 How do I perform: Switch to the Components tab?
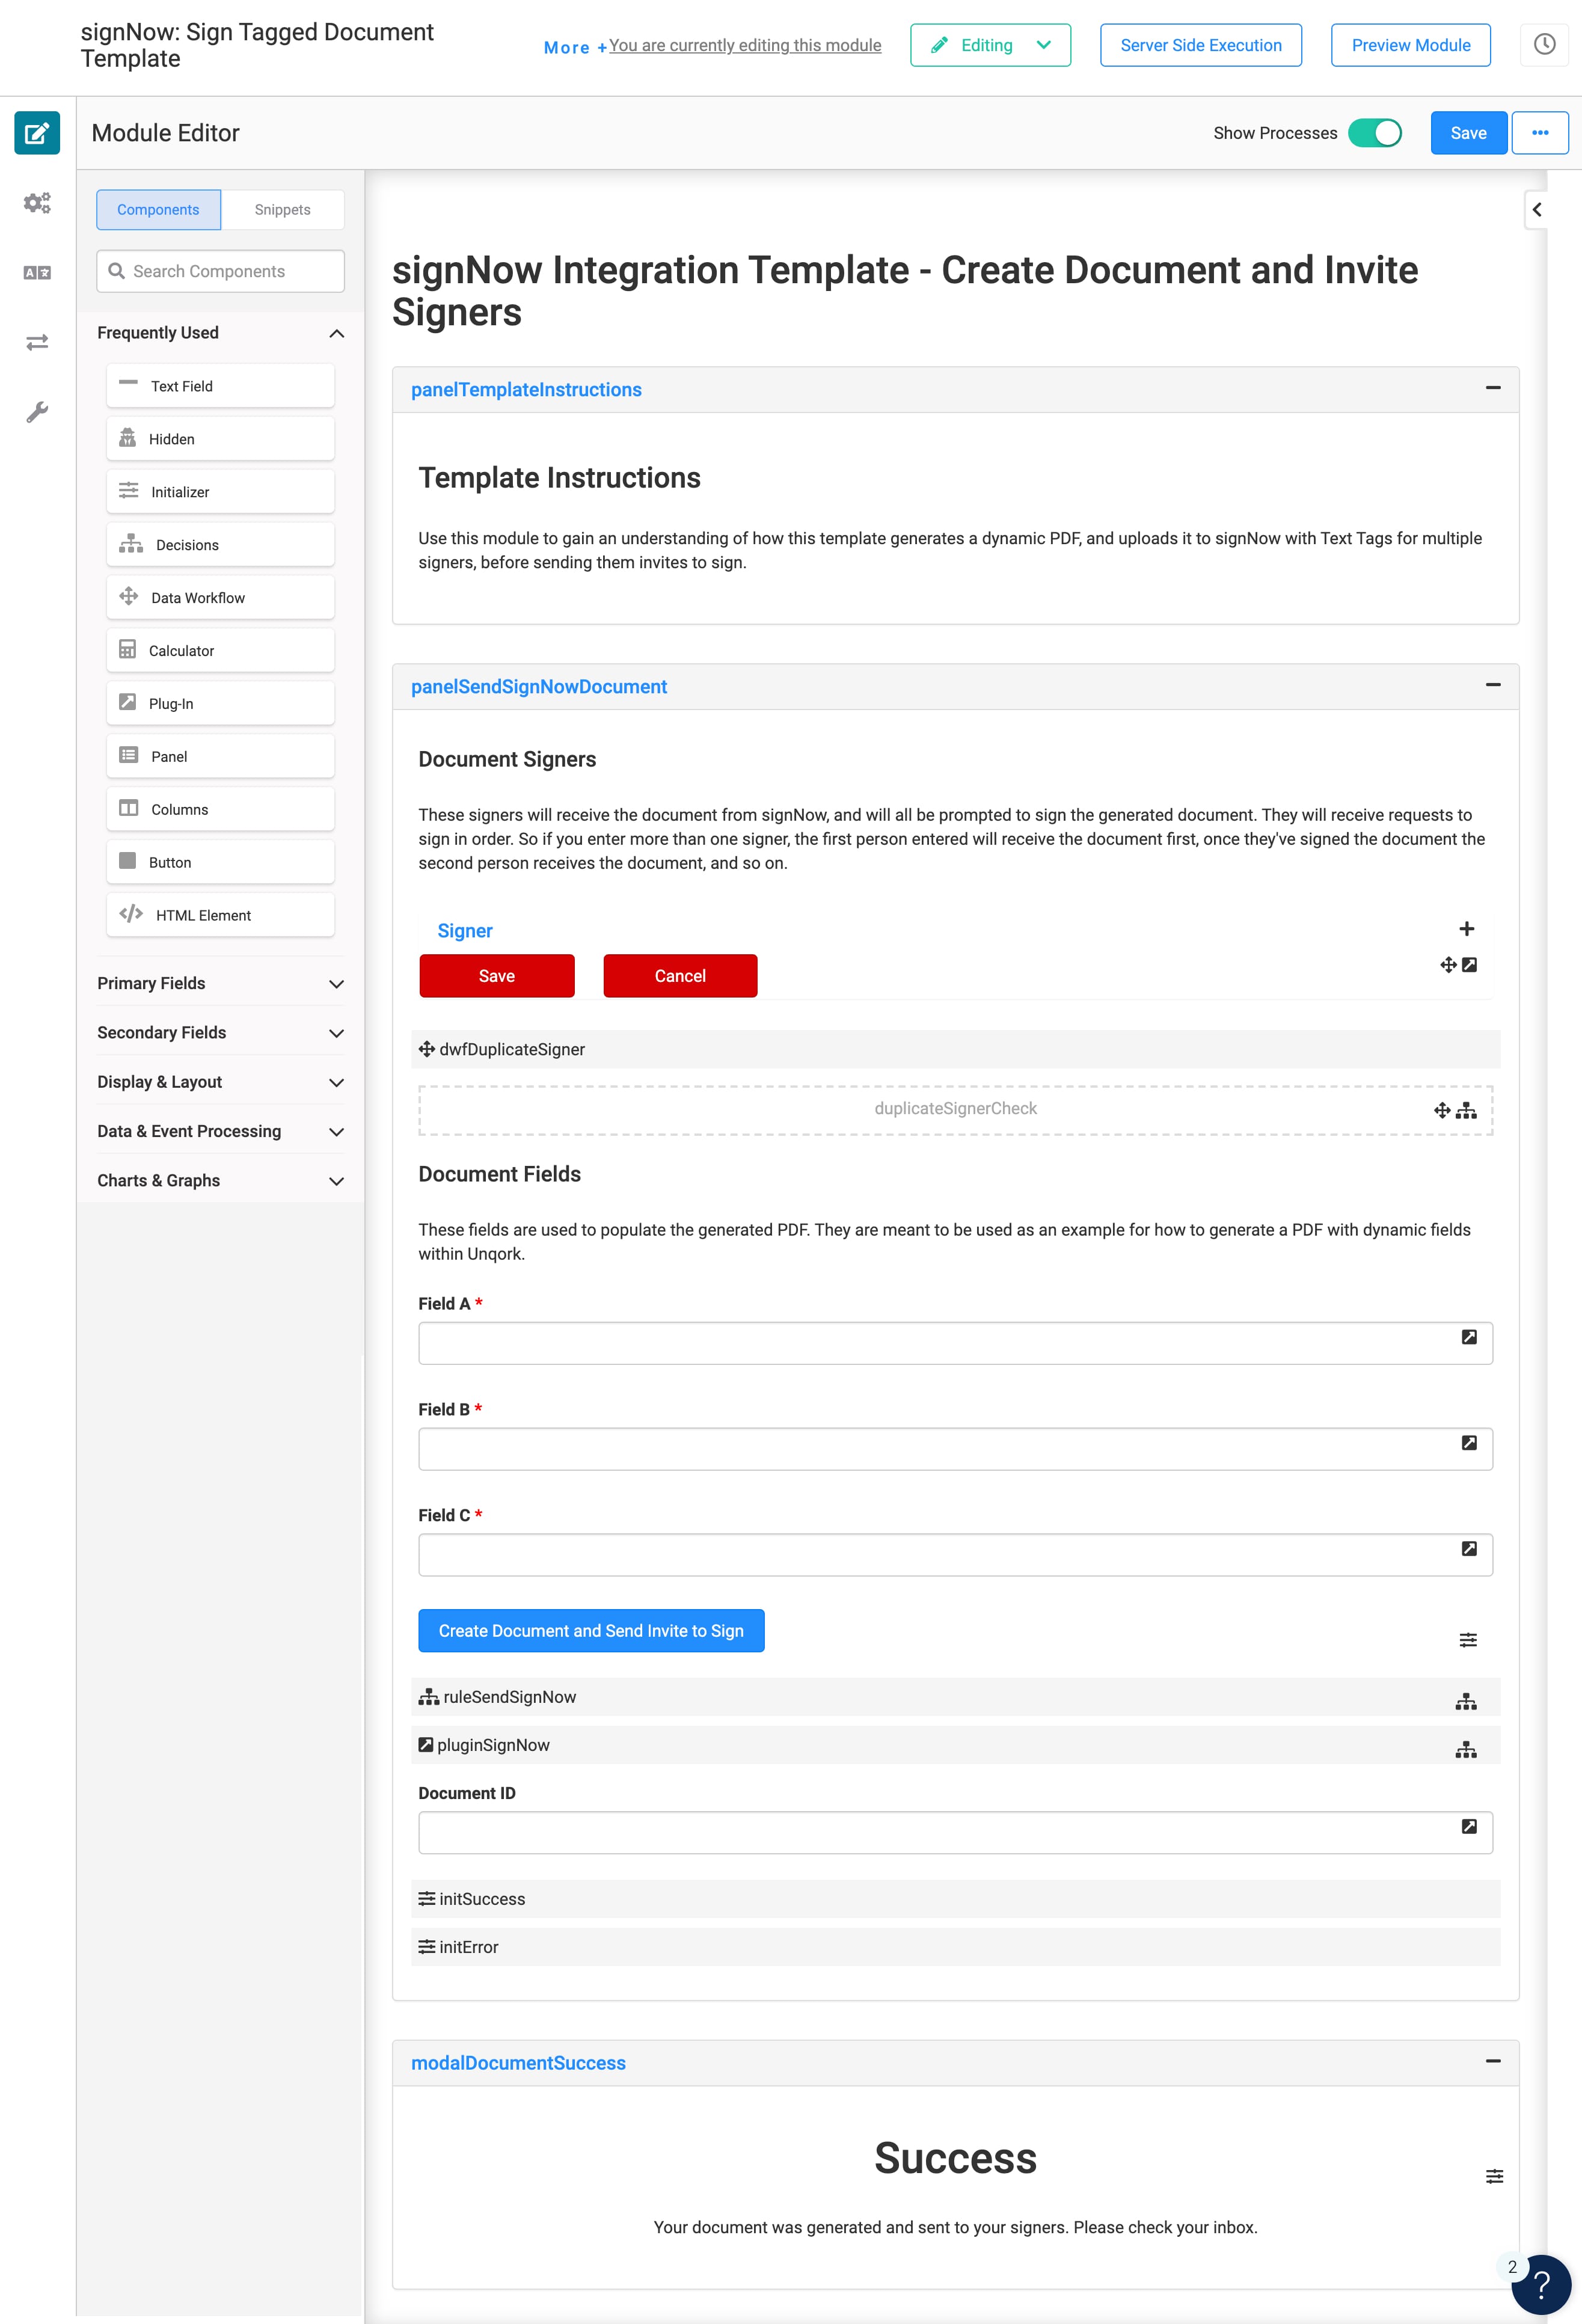(158, 210)
